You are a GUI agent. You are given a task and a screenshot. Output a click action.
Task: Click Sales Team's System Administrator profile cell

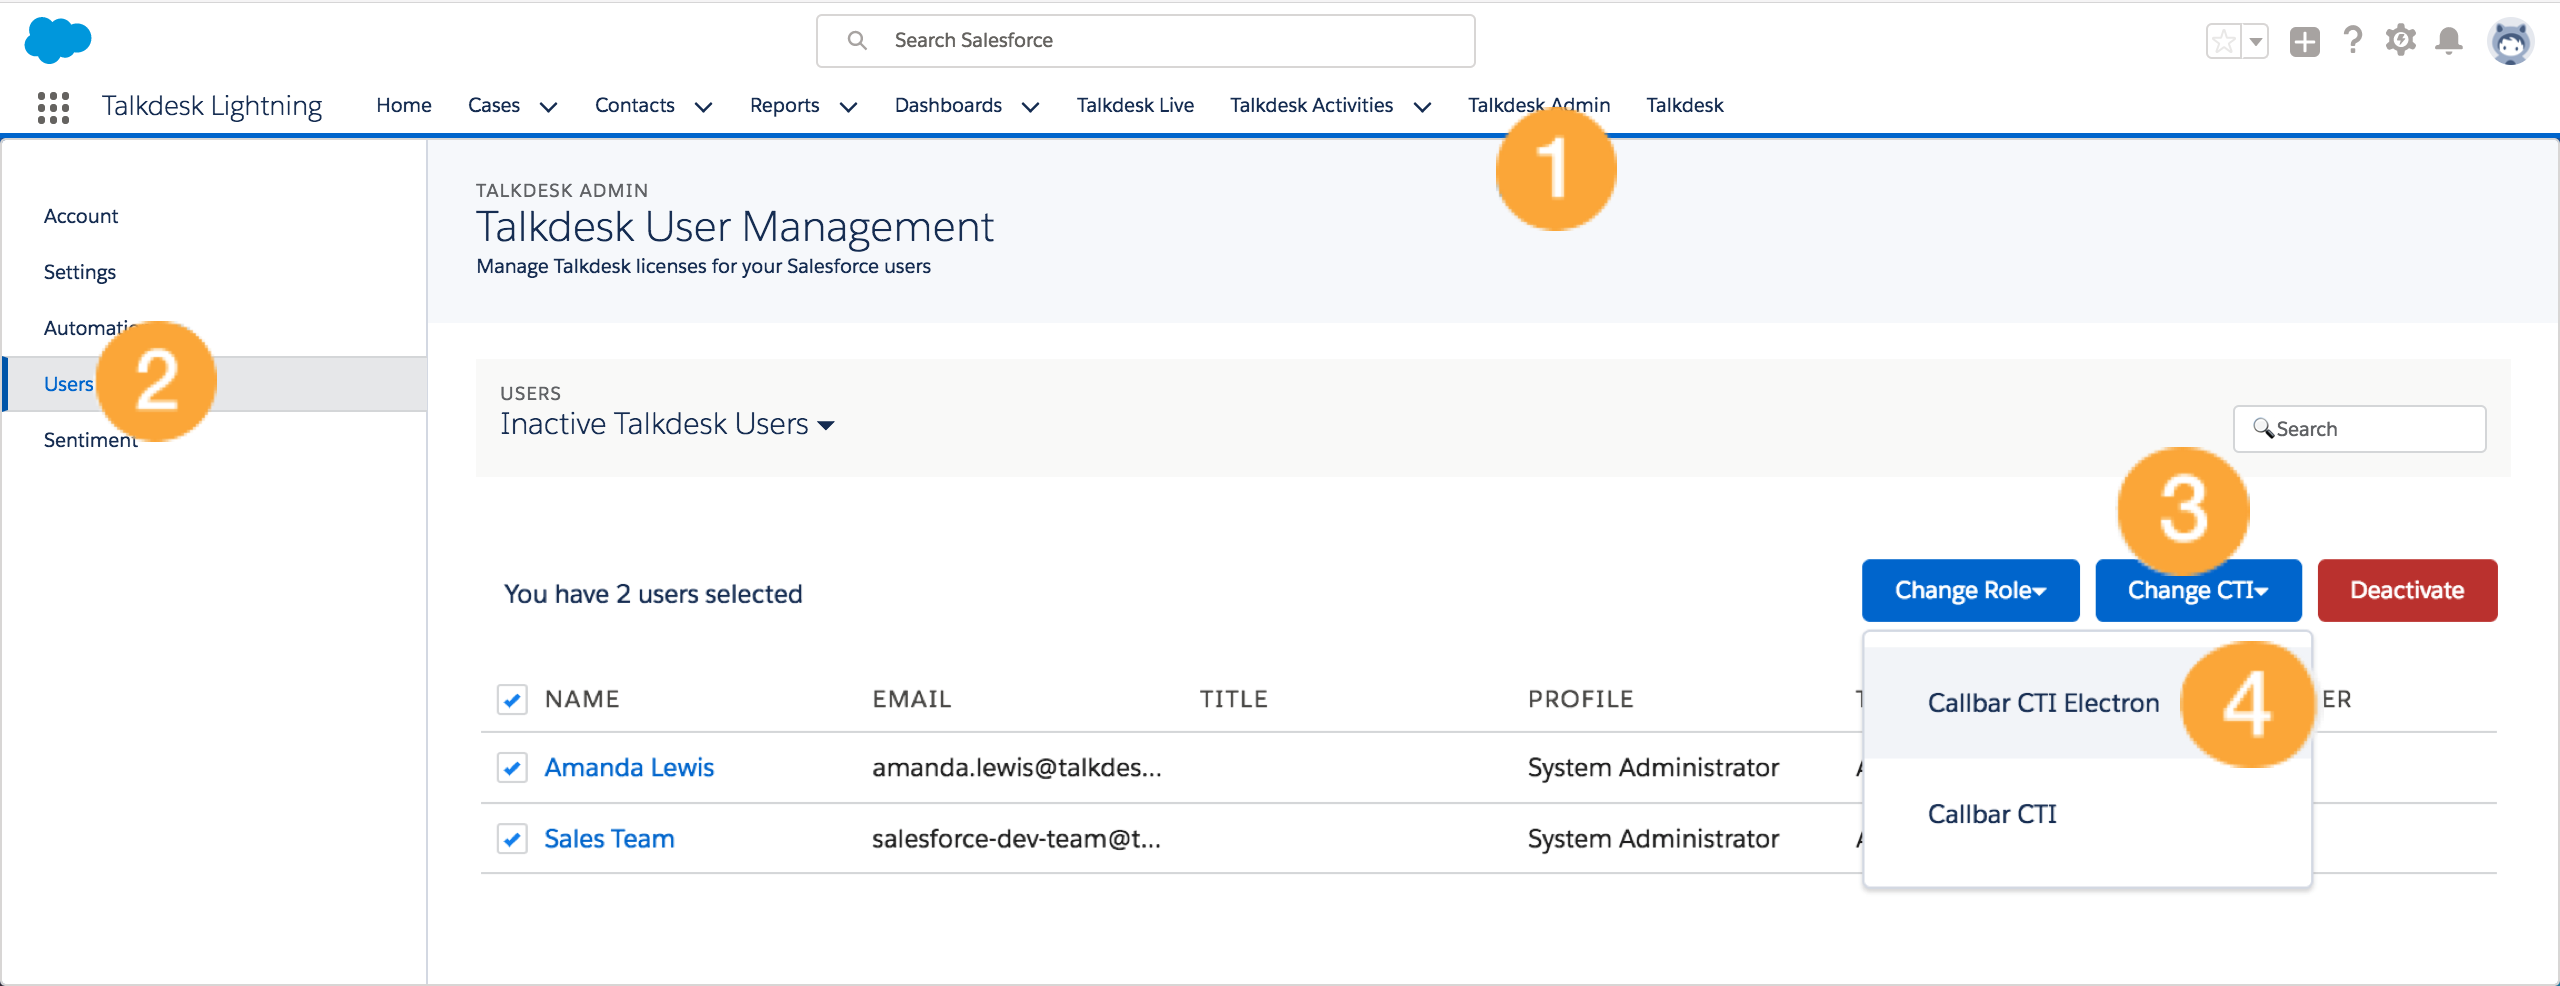tap(1653, 838)
